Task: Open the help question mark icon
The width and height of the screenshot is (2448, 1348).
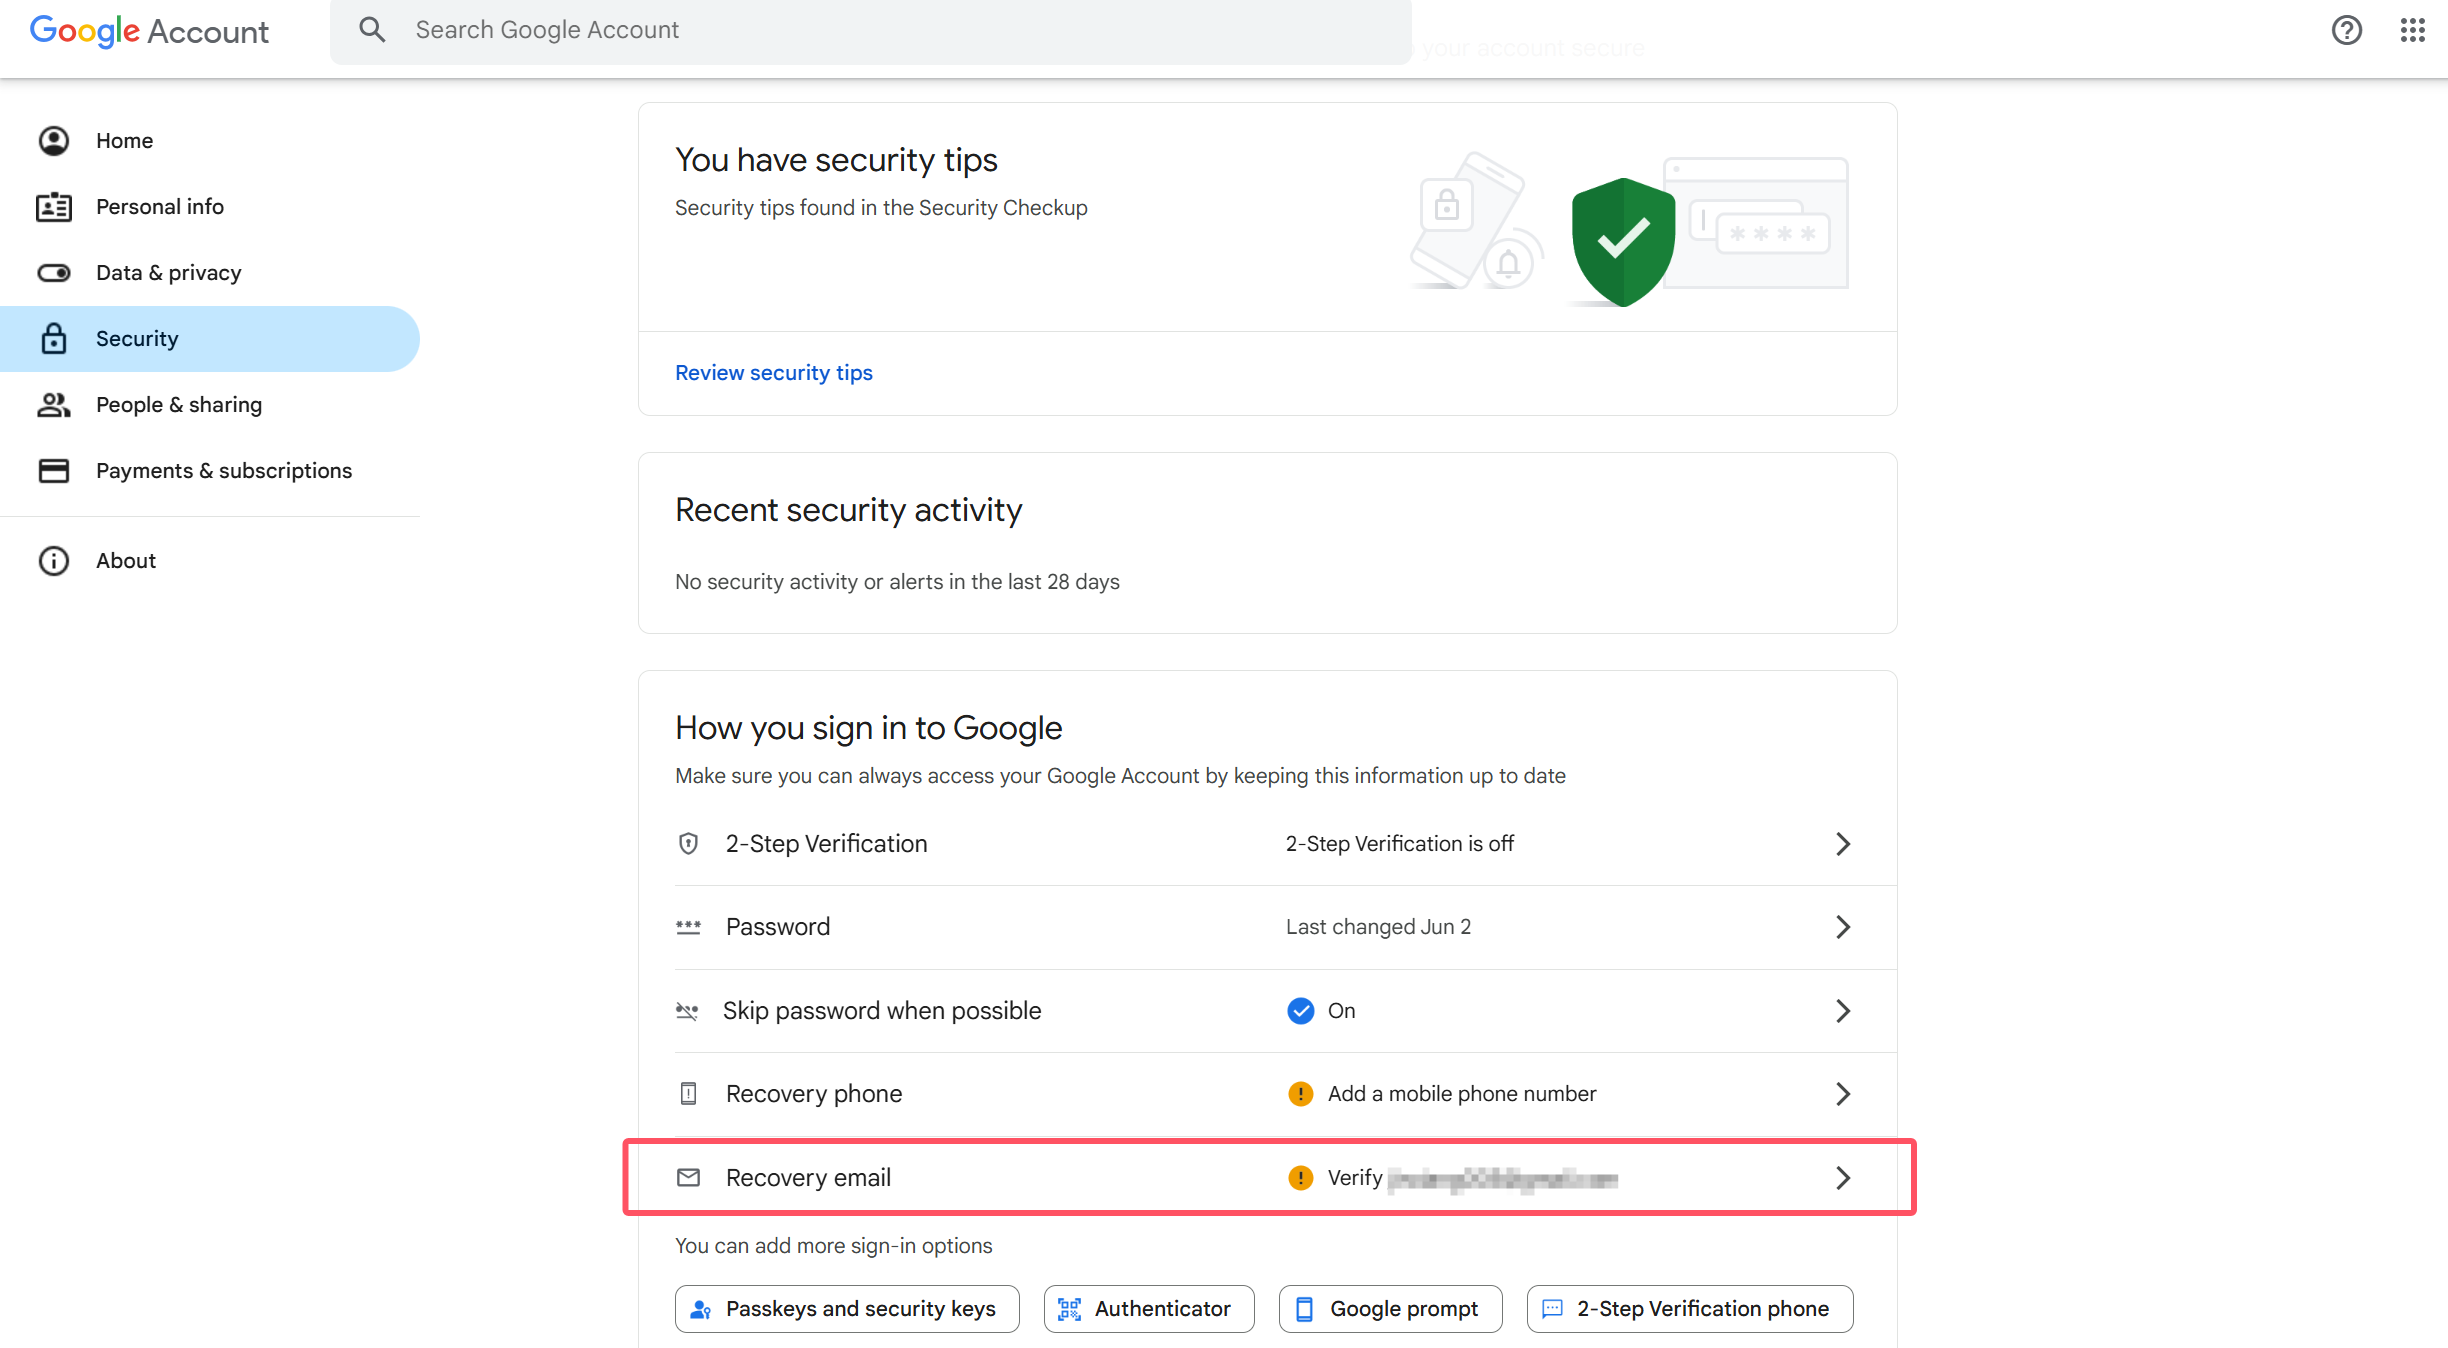Action: click(x=2346, y=30)
